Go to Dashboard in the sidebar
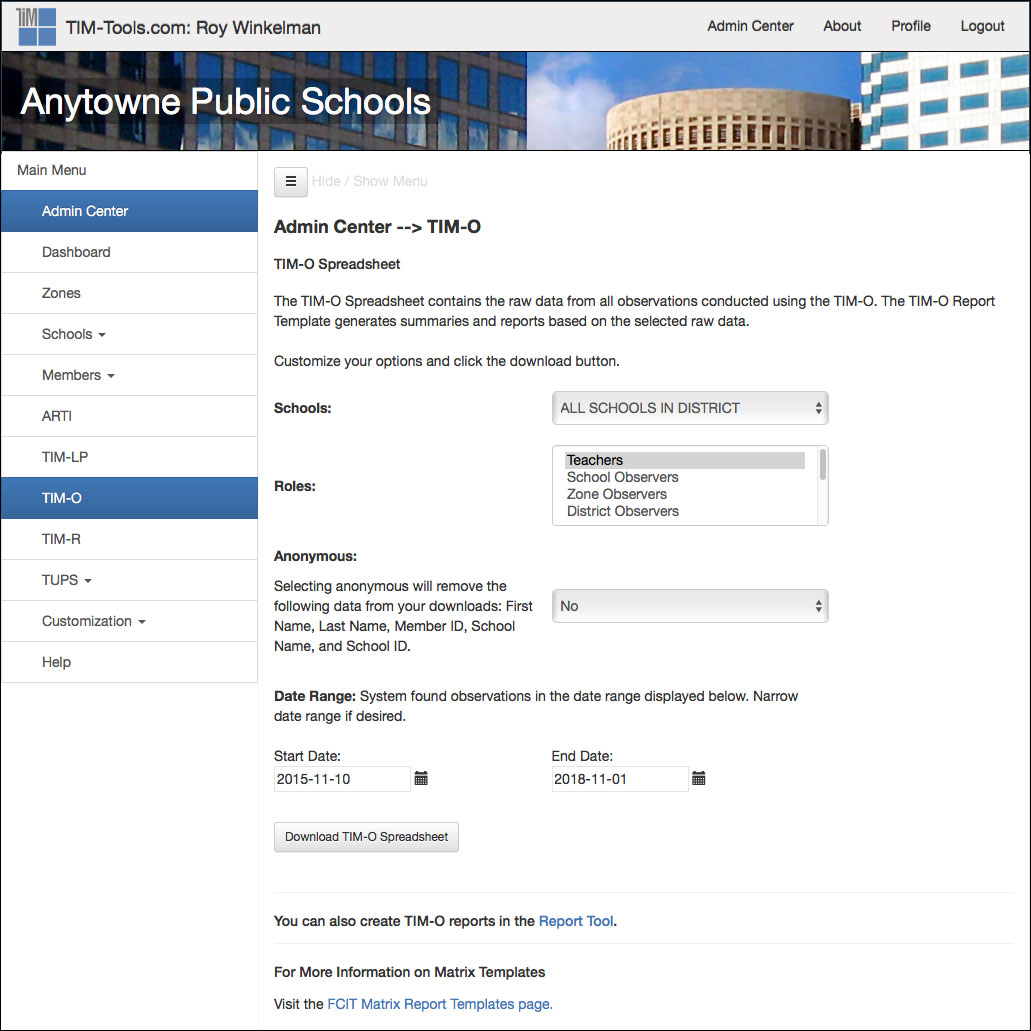 click(130, 252)
